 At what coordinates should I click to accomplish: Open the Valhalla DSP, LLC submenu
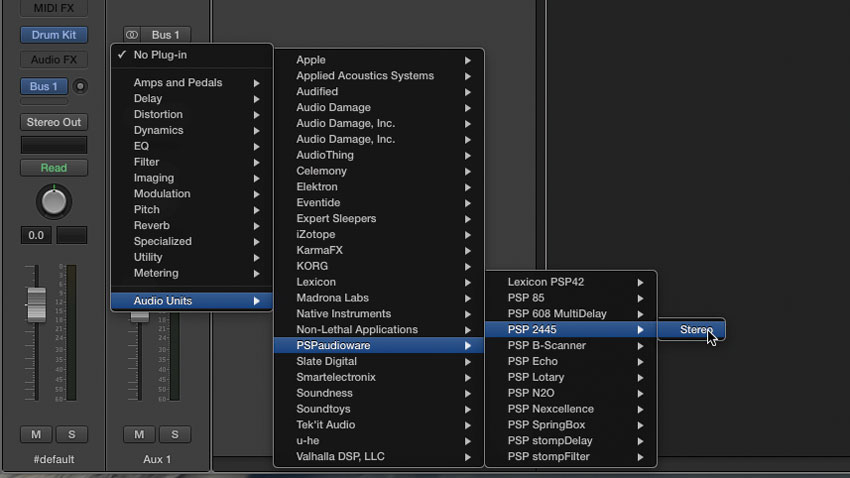click(x=379, y=456)
